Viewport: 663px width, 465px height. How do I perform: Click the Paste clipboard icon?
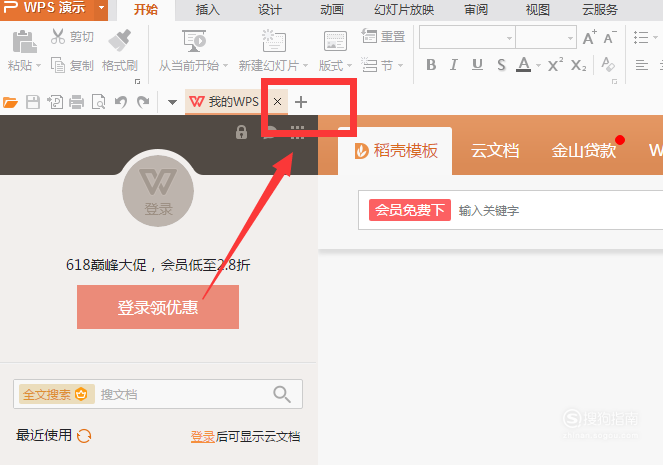24,42
